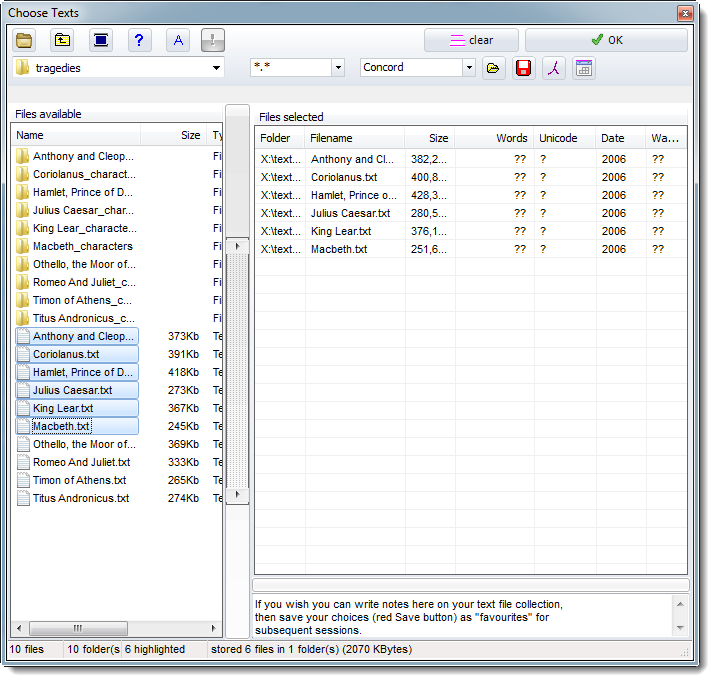Click the blue monitor screen icon

[100, 40]
